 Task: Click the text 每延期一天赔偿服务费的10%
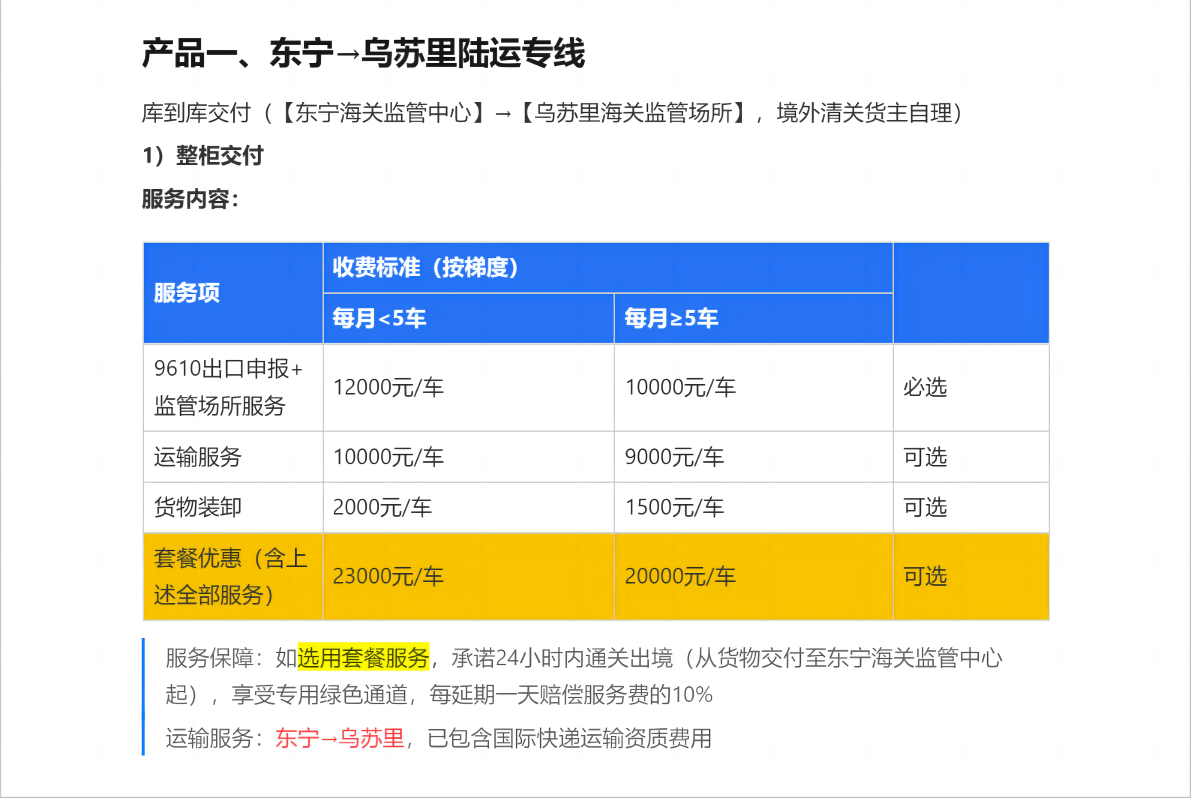click(571, 695)
